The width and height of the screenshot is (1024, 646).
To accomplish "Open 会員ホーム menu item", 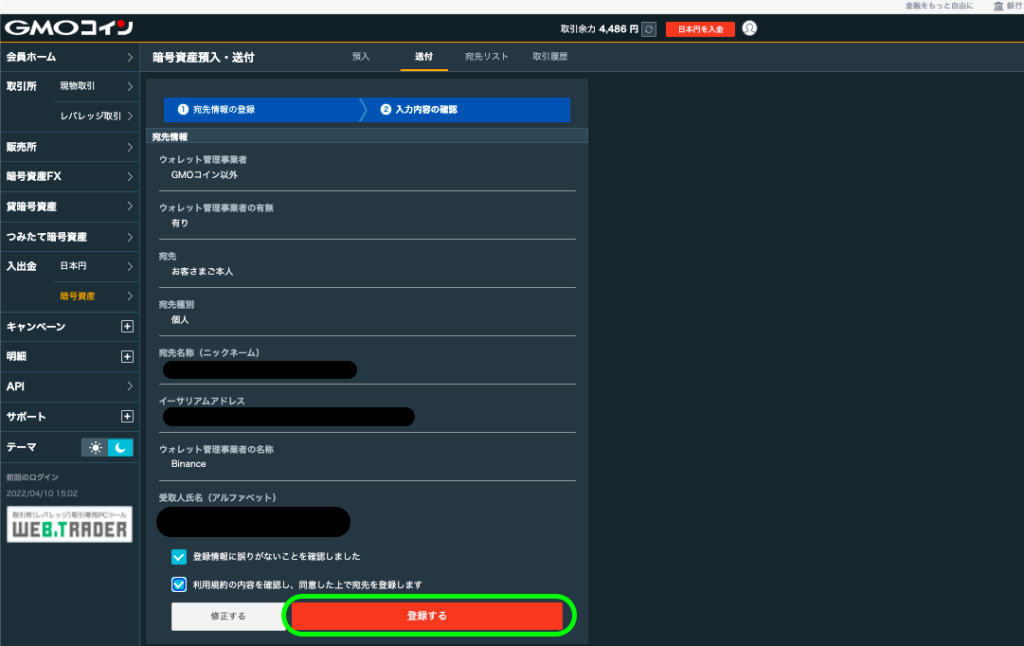I will pyautogui.click(x=69, y=57).
